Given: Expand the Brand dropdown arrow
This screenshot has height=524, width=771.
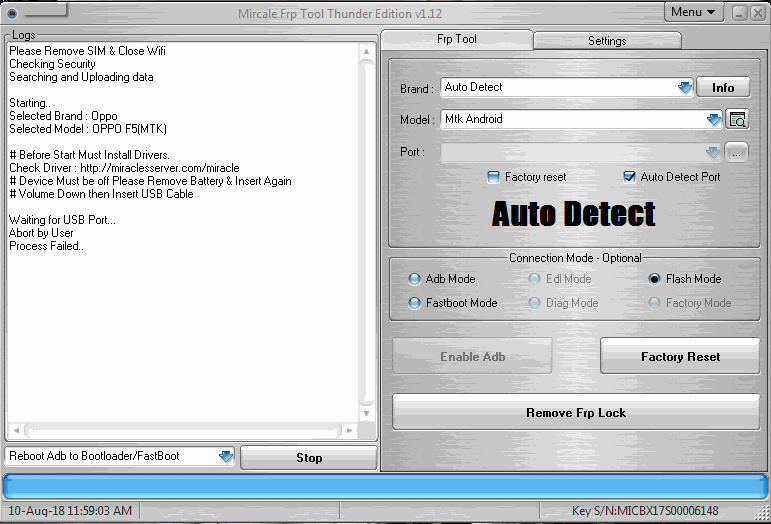Looking at the screenshot, I should tap(684, 87).
